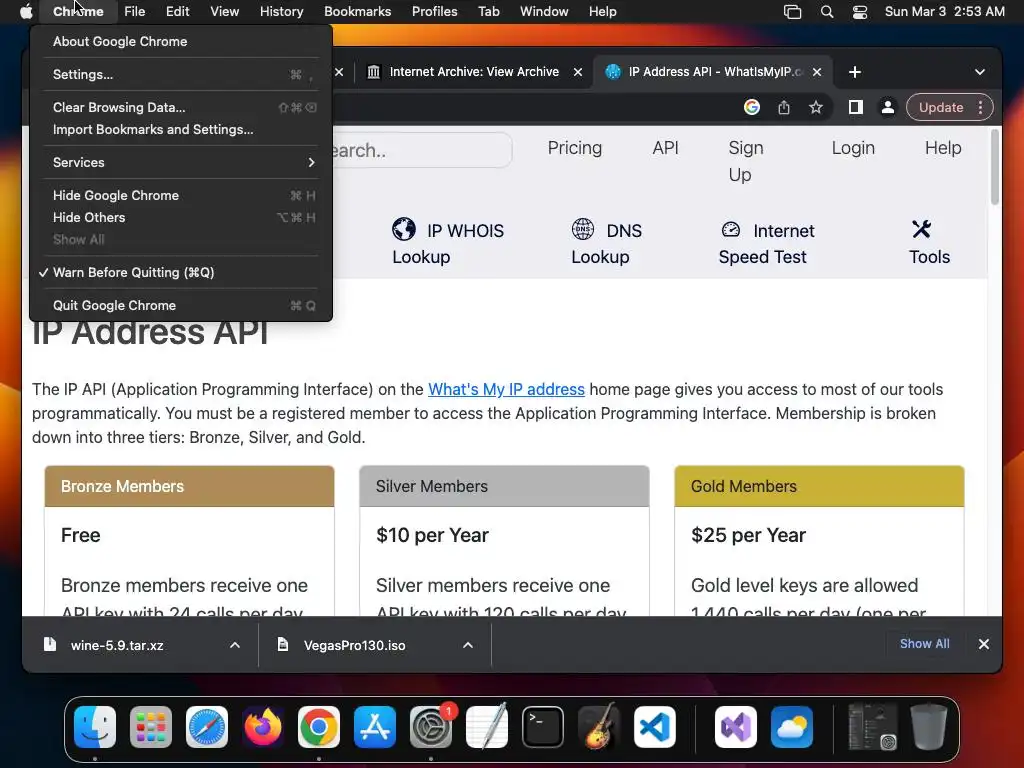Viewport: 1024px width, 768px height.
Task: Click the Google account icon in address bar
Action: (x=752, y=107)
